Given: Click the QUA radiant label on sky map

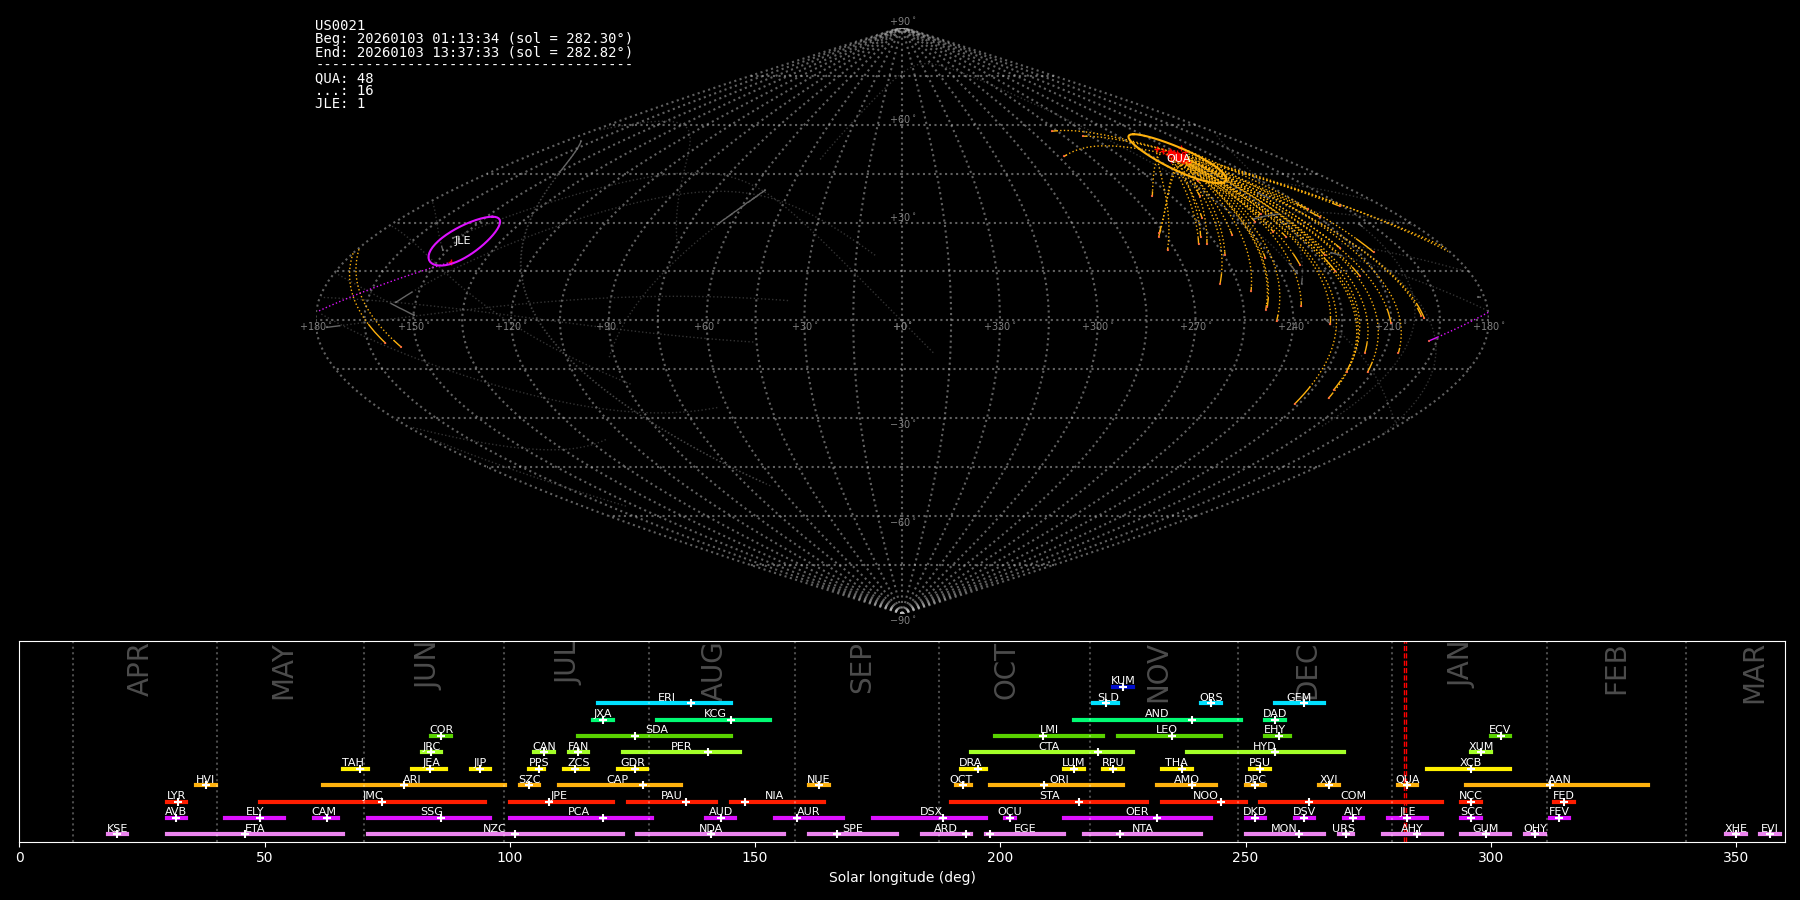Looking at the screenshot, I should pos(1178,159).
